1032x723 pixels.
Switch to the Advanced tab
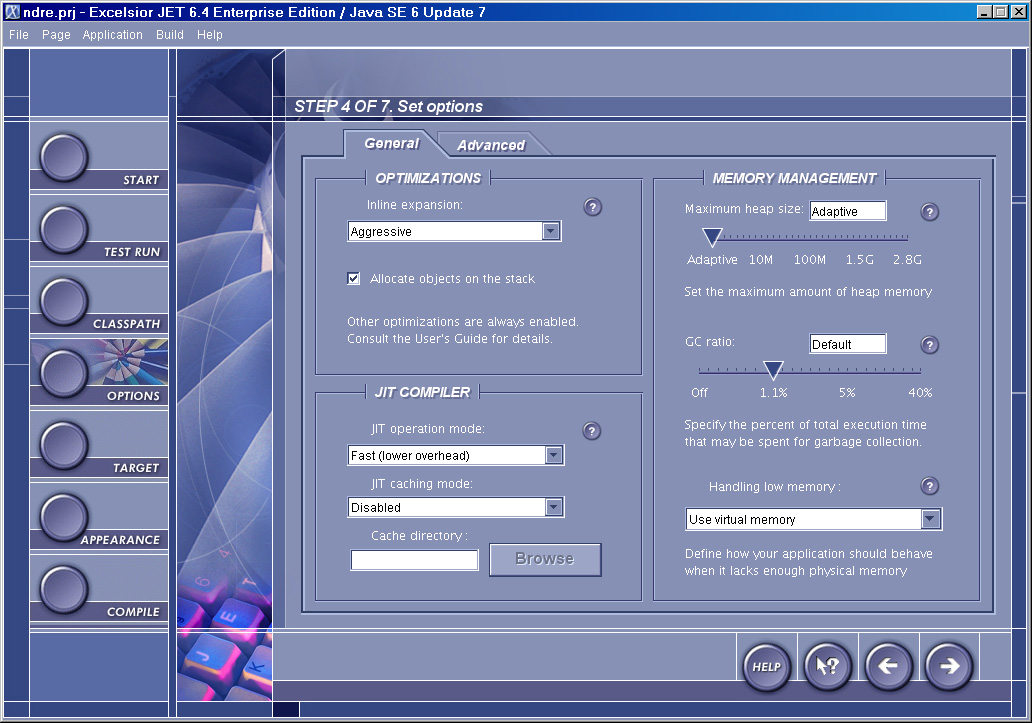click(491, 145)
